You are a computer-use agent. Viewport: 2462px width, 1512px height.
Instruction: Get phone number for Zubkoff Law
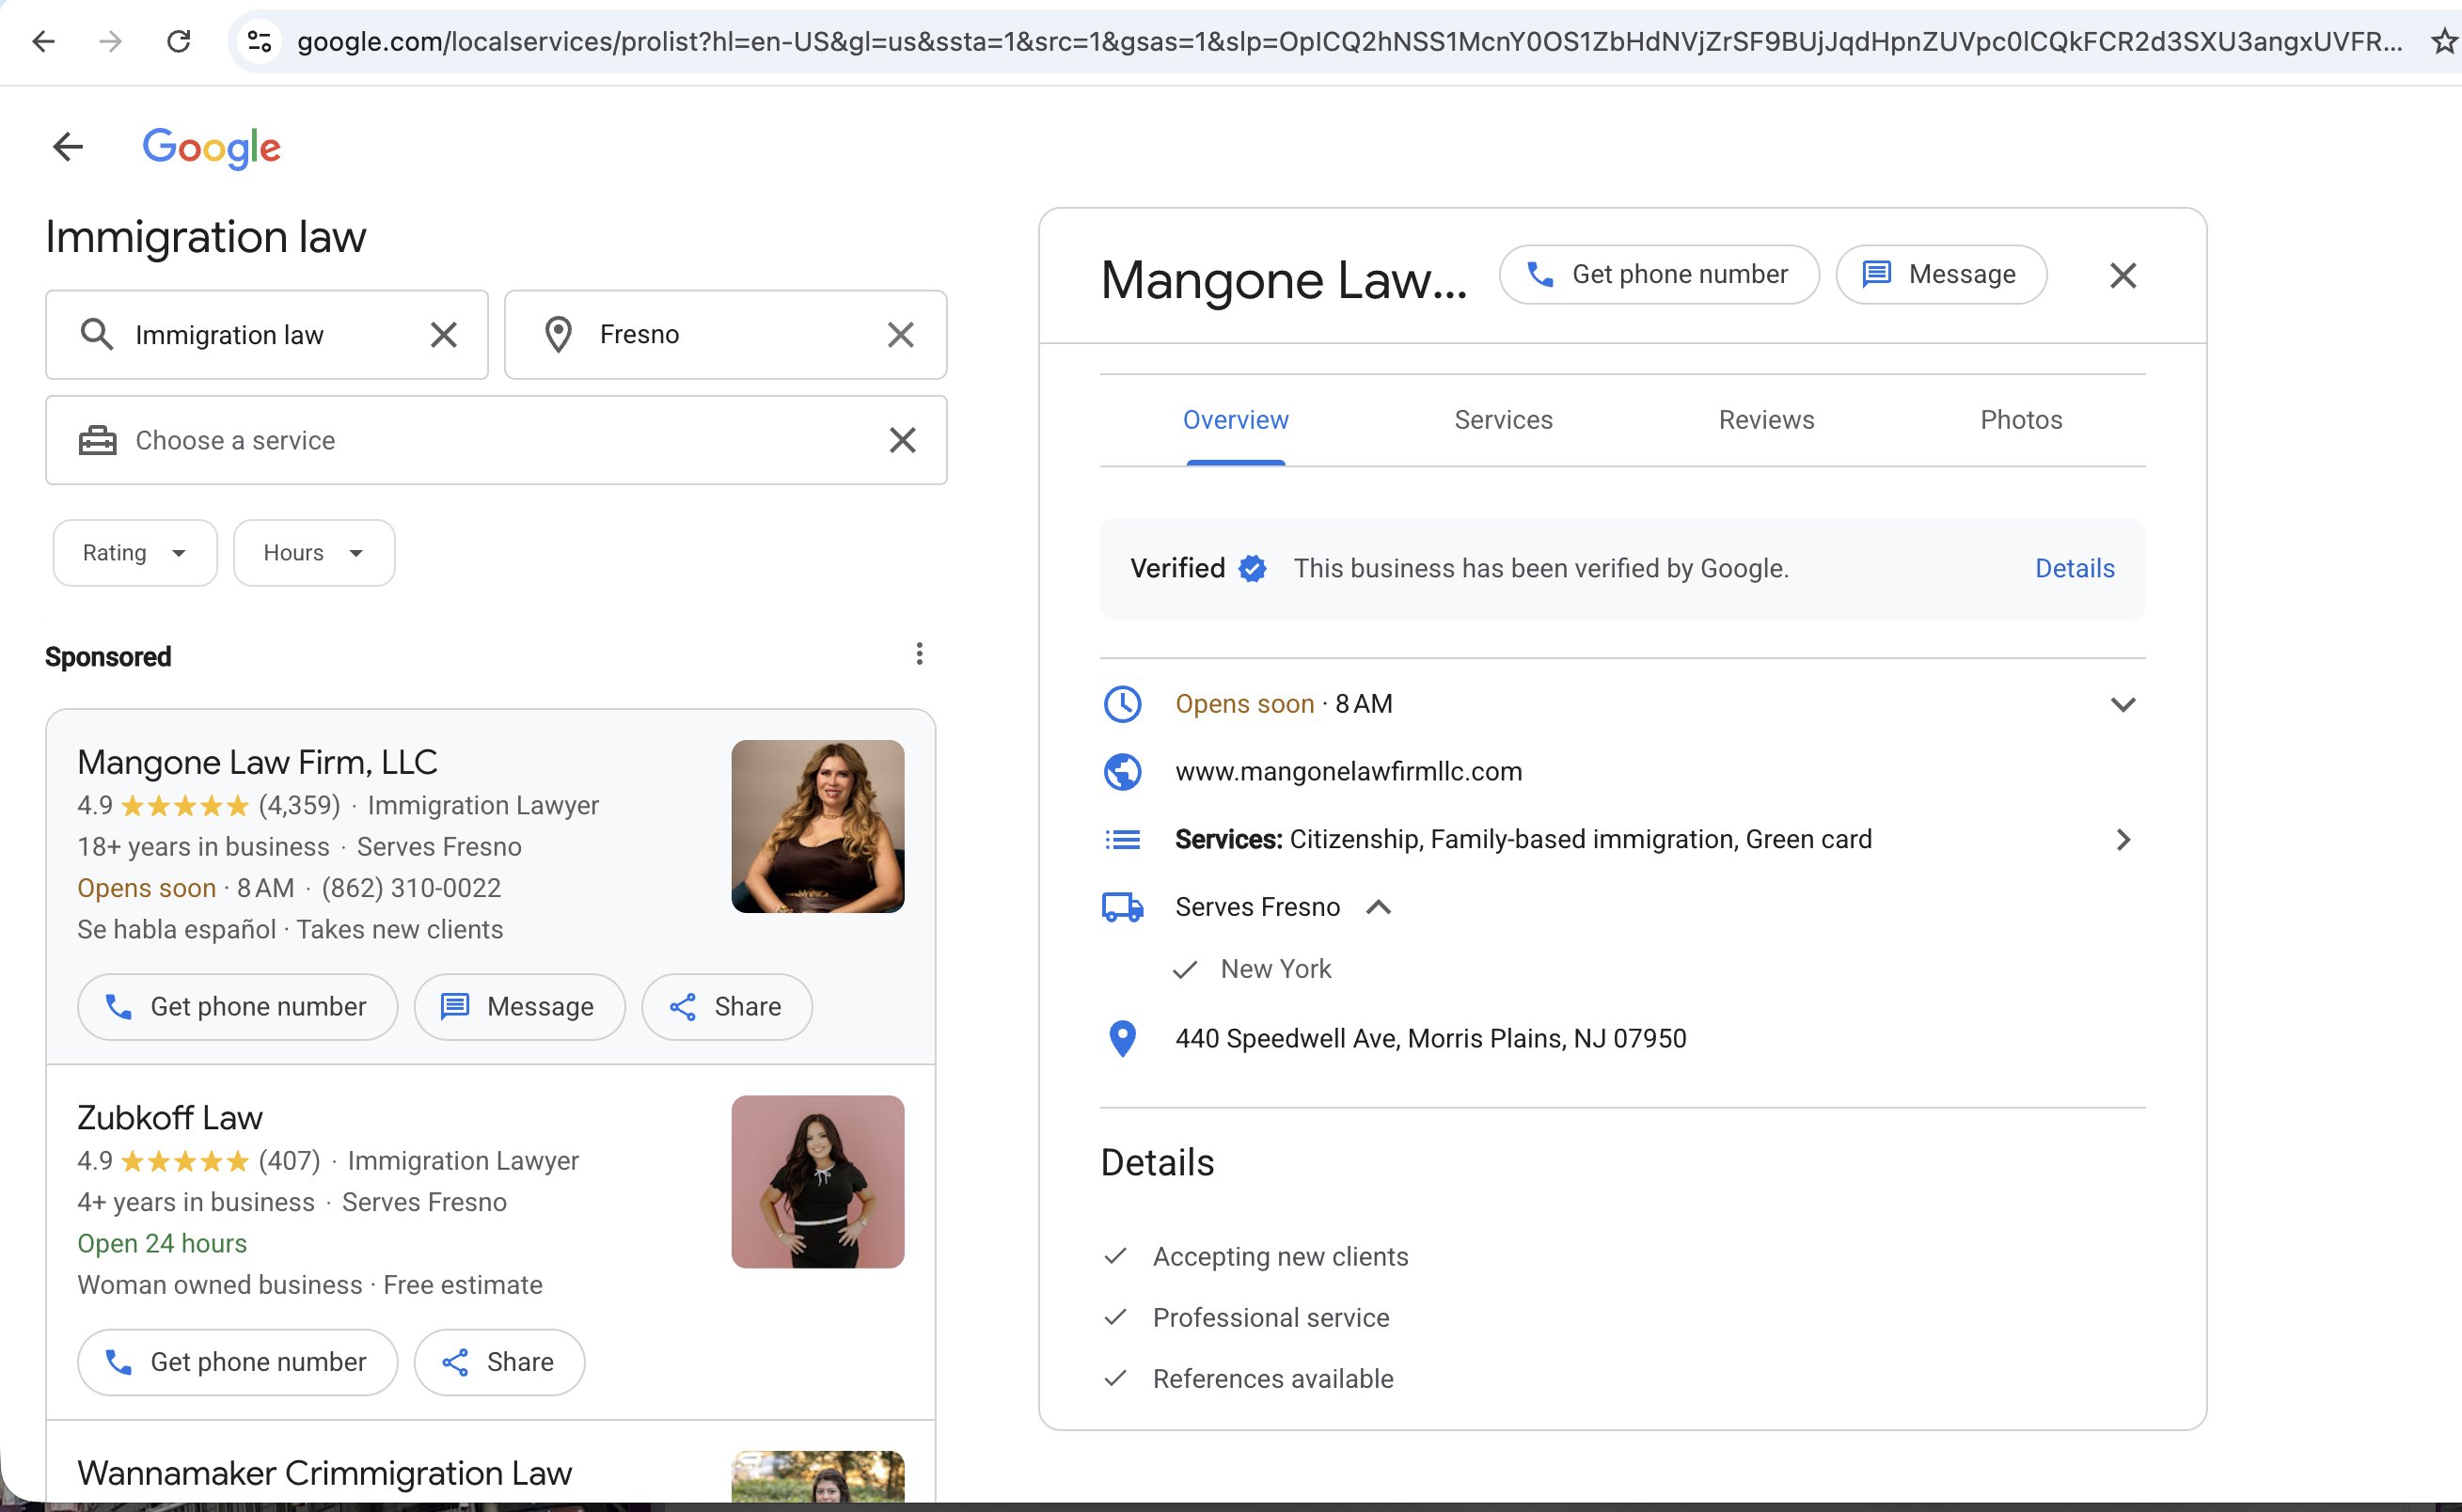click(238, 1362)
